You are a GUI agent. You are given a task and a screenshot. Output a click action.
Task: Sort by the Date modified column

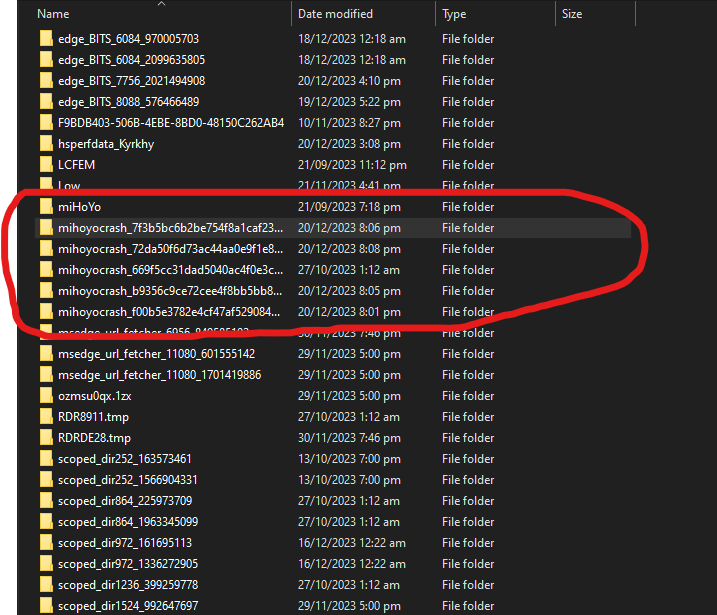pos(335,14)
